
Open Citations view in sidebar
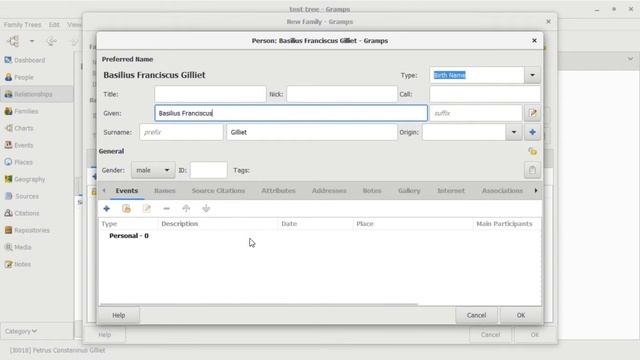click(22, 213)
